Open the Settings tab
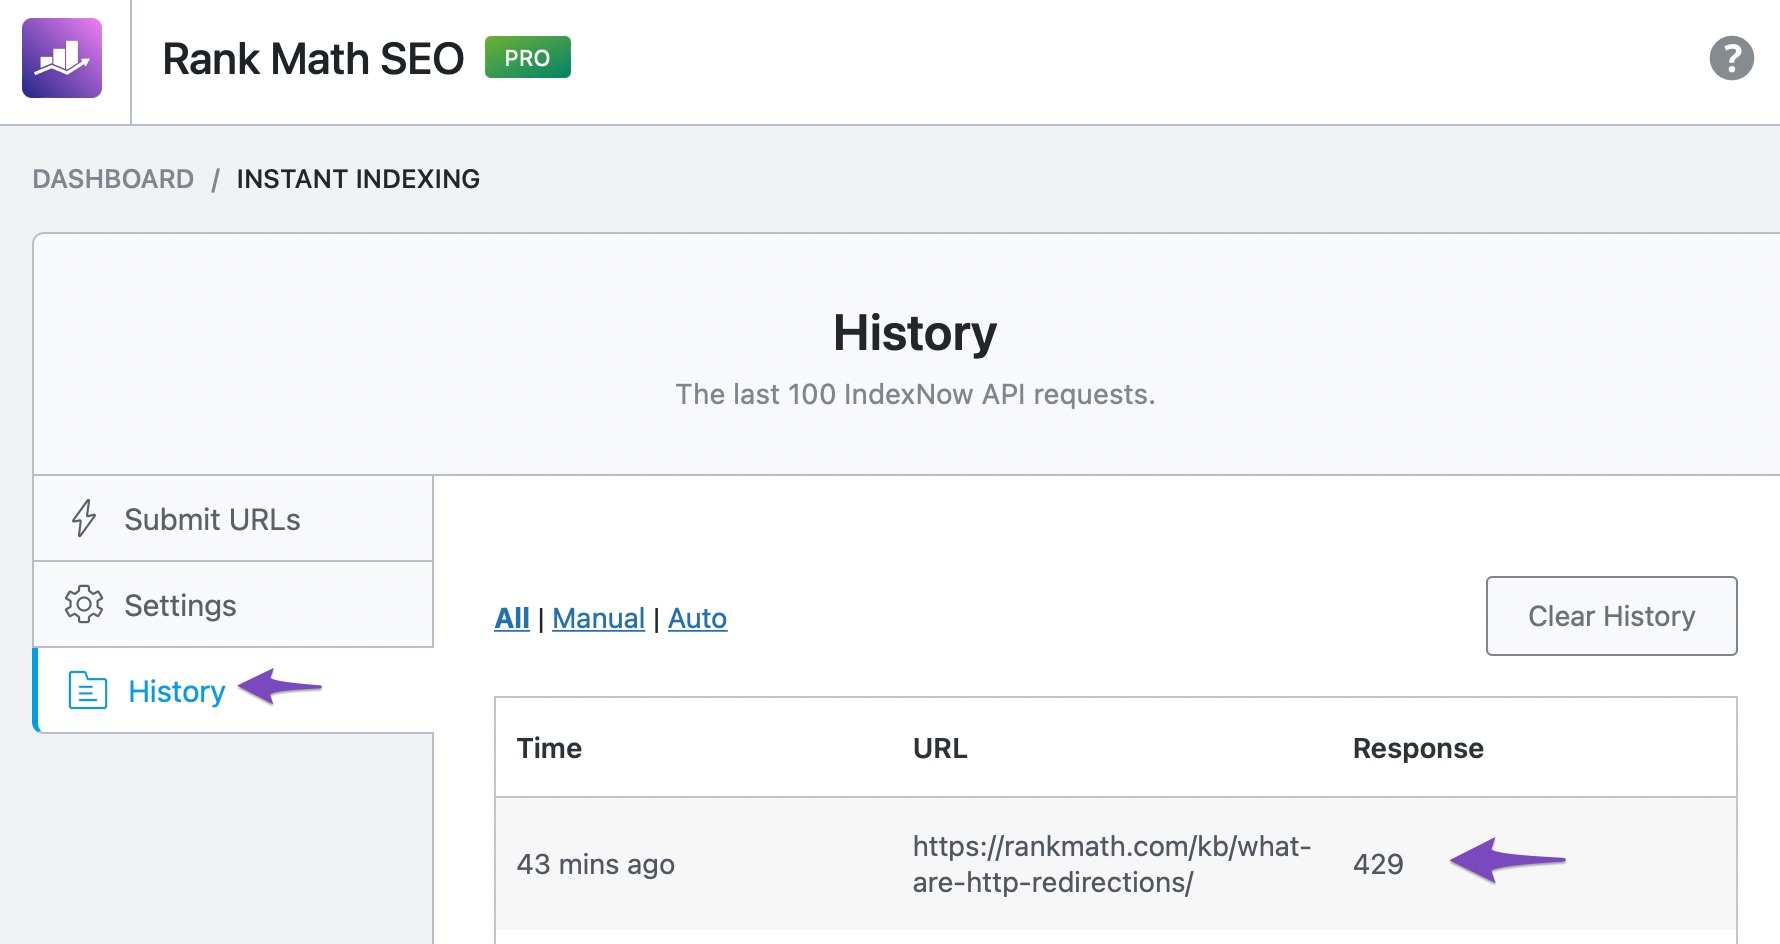 coord(180,604)
